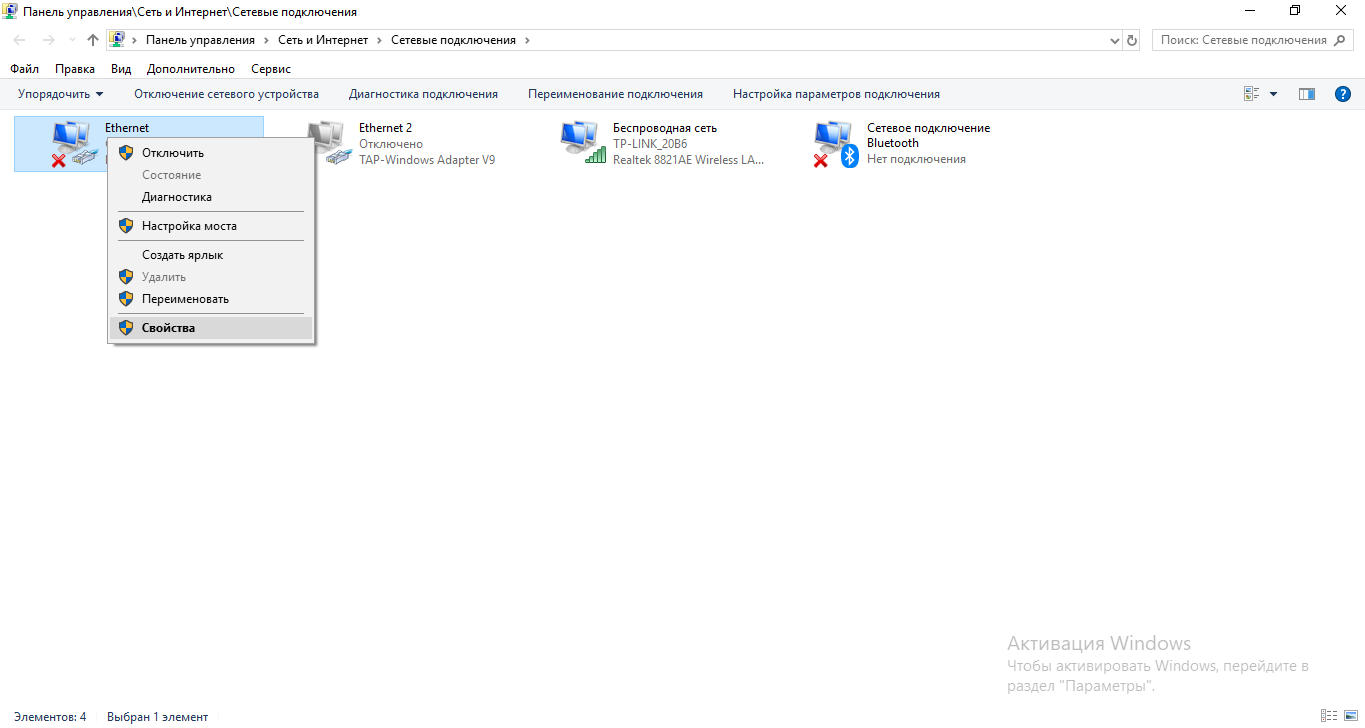Open the Правка menu
This screenshot has height=728, width=1365.
(75, 69)
